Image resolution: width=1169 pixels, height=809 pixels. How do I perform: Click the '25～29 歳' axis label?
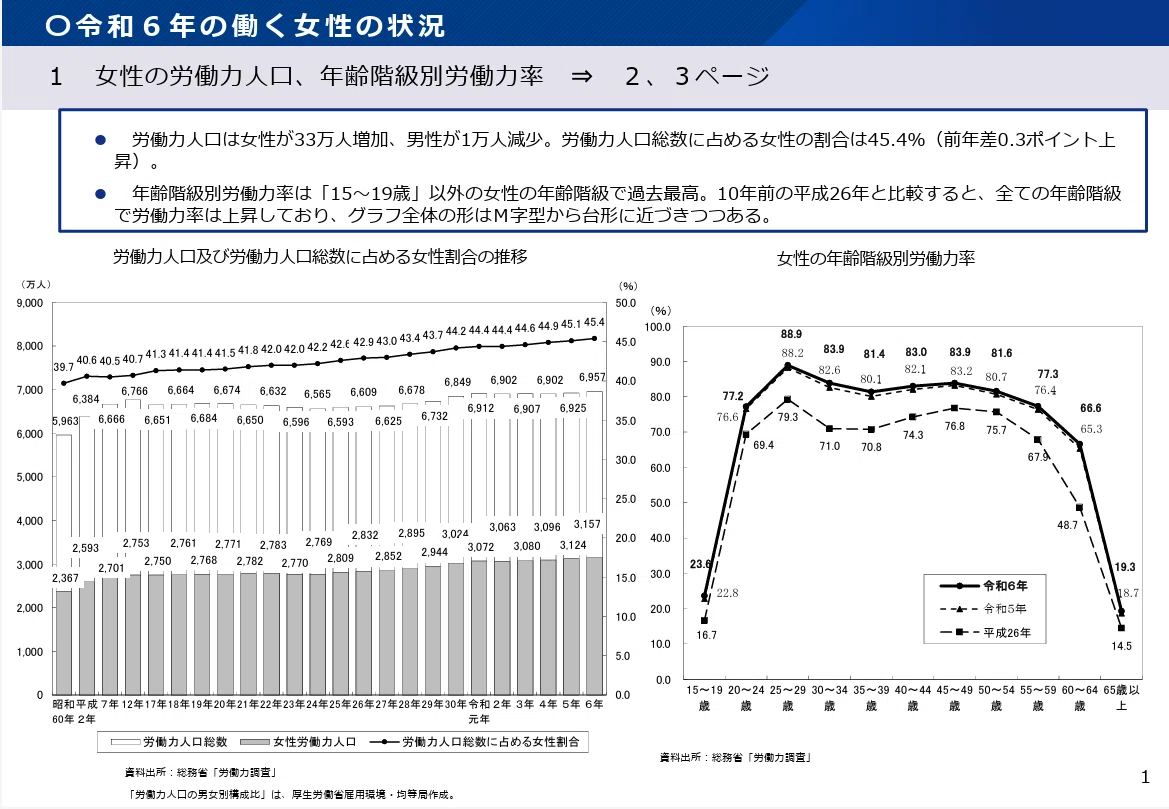click(788, 698)
